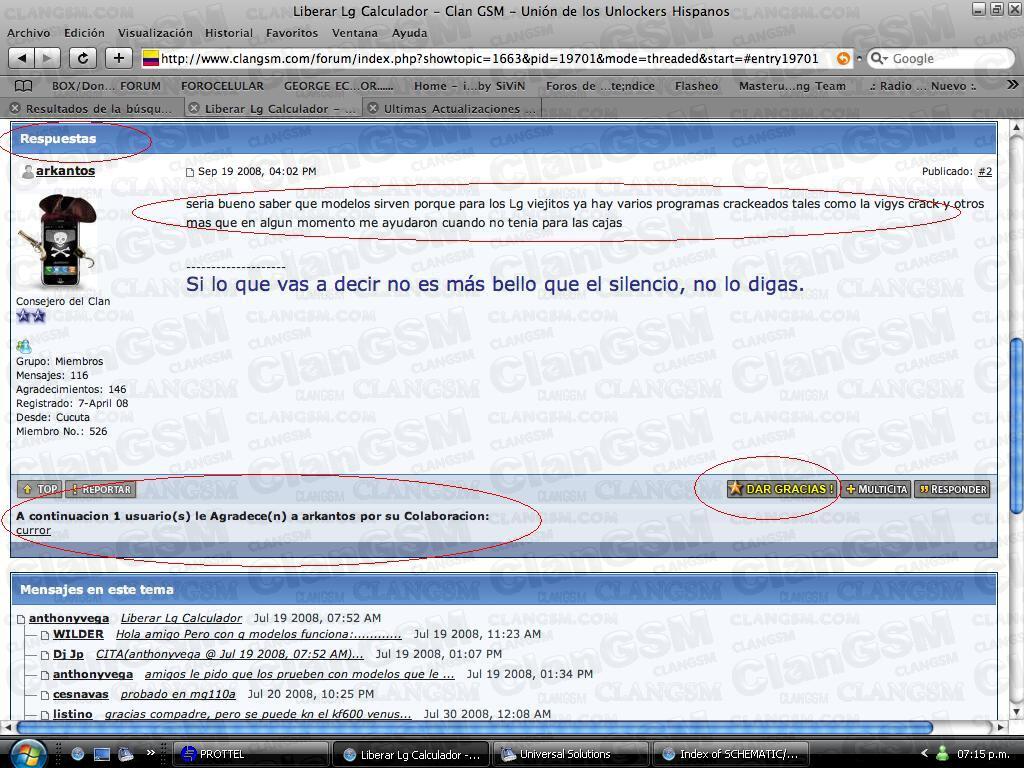
Task: Click the REPORTAR button
Action: [x=101, y=488]
